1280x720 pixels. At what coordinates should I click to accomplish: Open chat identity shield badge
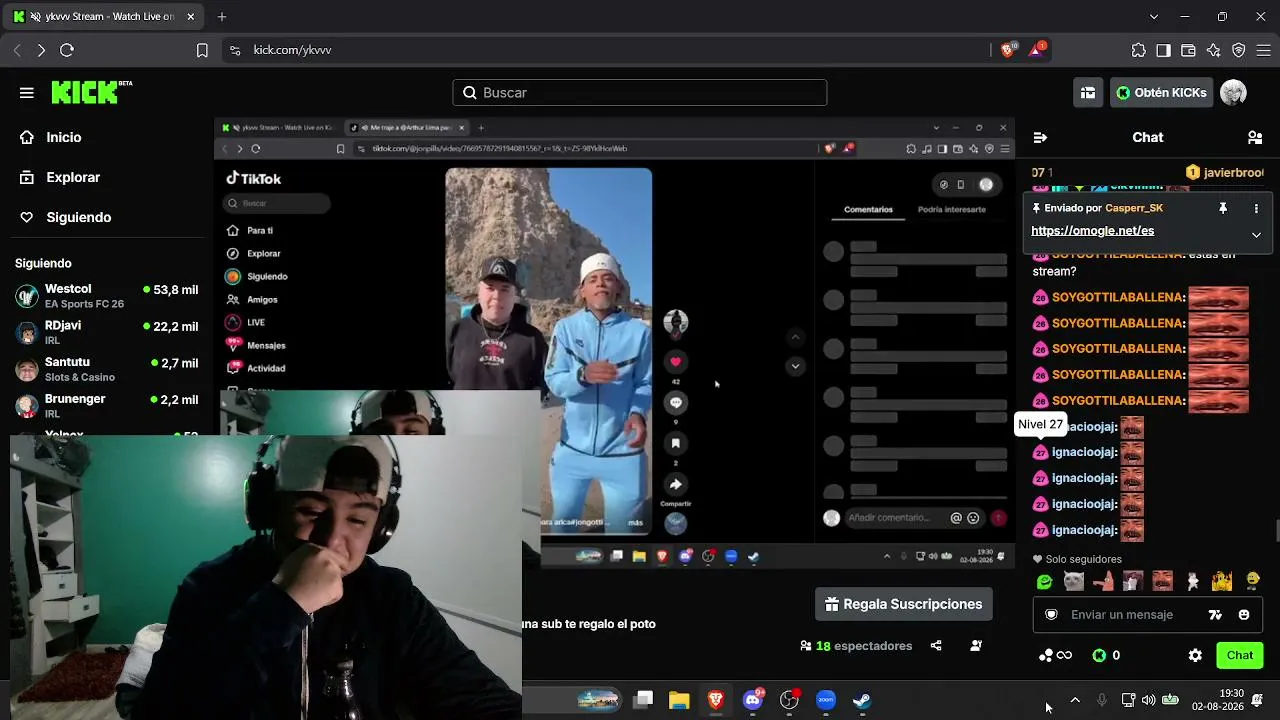(x=1051, y=615)
